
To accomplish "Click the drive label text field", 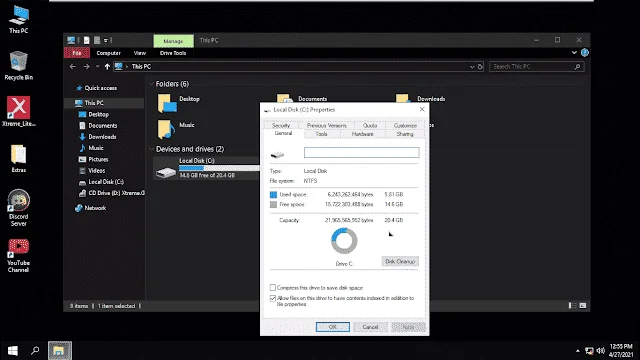I will (361, 153).
